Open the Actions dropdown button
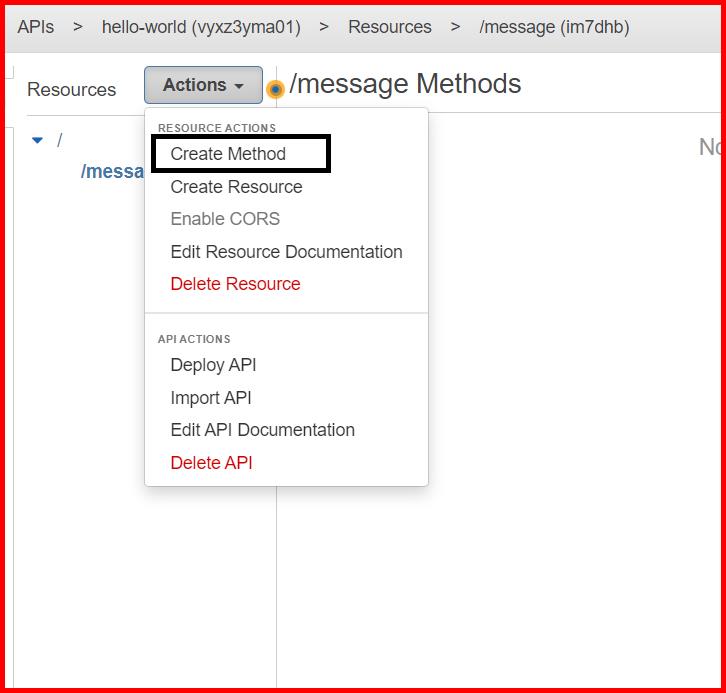 203,85
